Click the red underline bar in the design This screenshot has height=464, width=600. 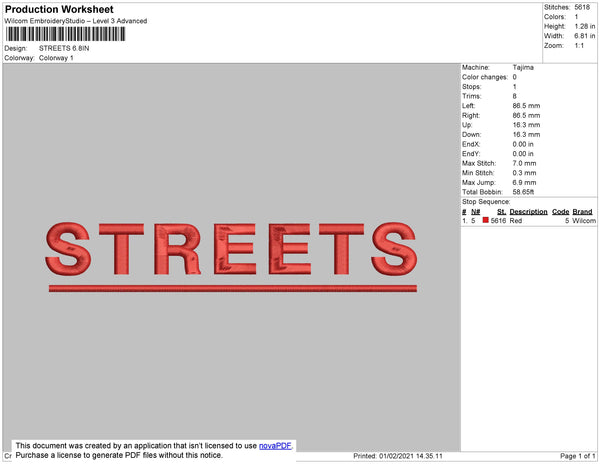tap(233, 288)
